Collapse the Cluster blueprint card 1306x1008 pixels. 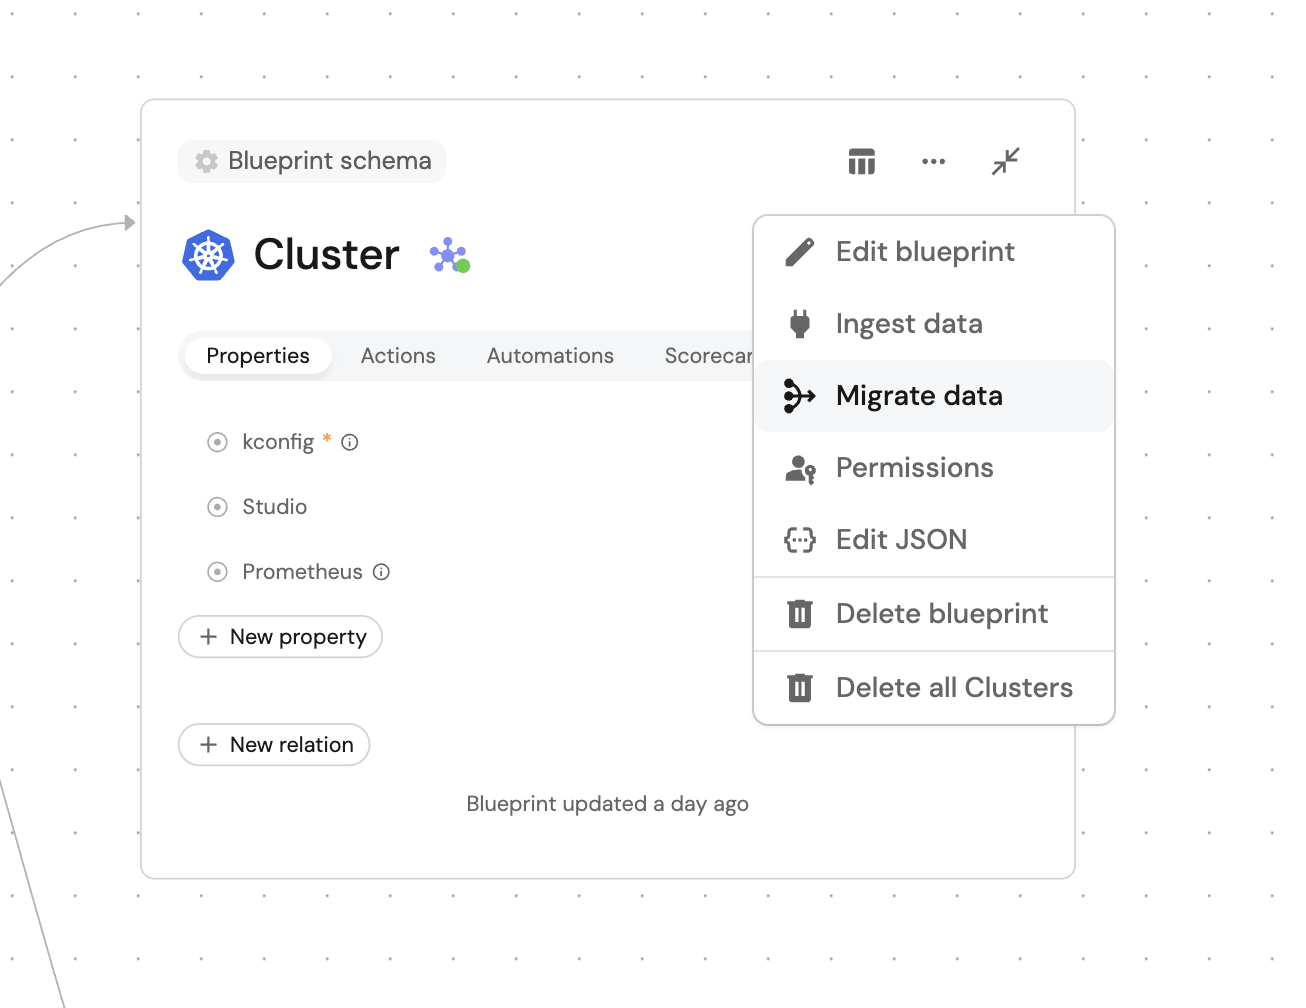point(1005,161)
